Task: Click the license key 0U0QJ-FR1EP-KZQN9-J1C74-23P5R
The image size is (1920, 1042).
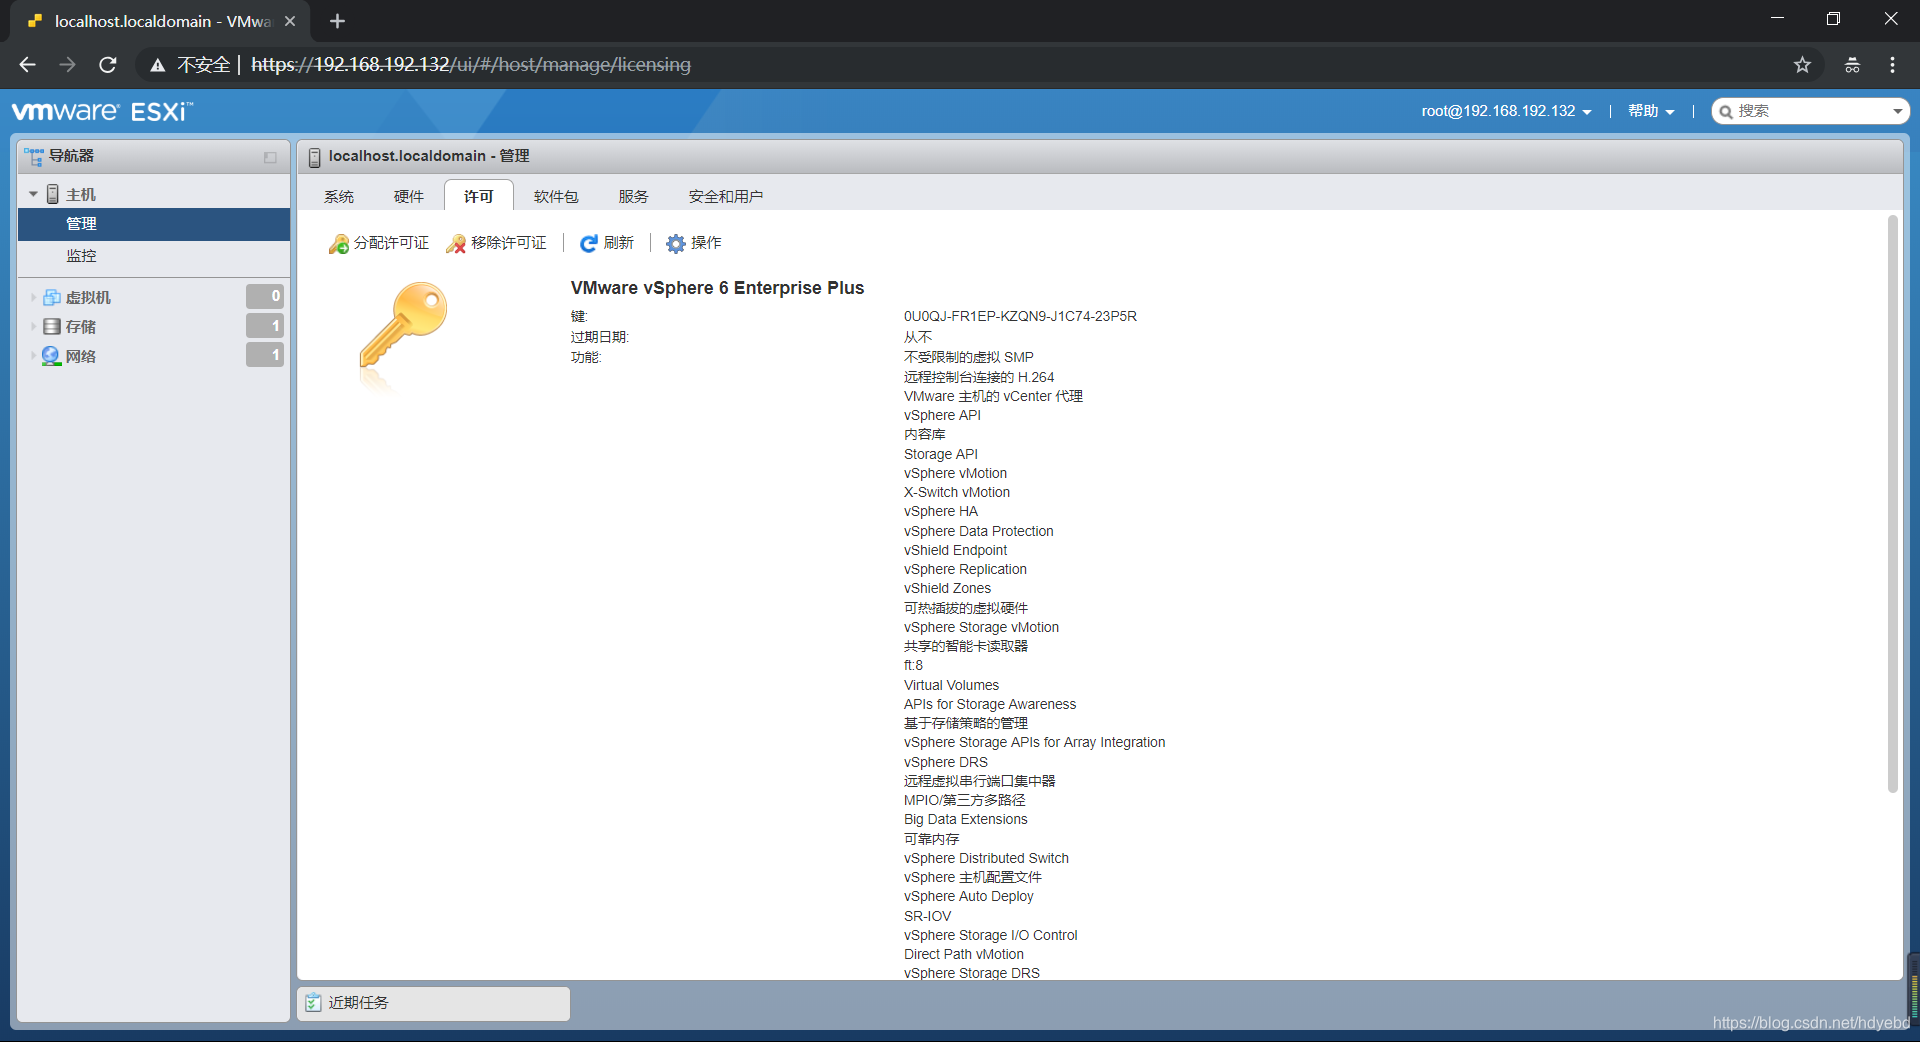Action: point(1020,316)
